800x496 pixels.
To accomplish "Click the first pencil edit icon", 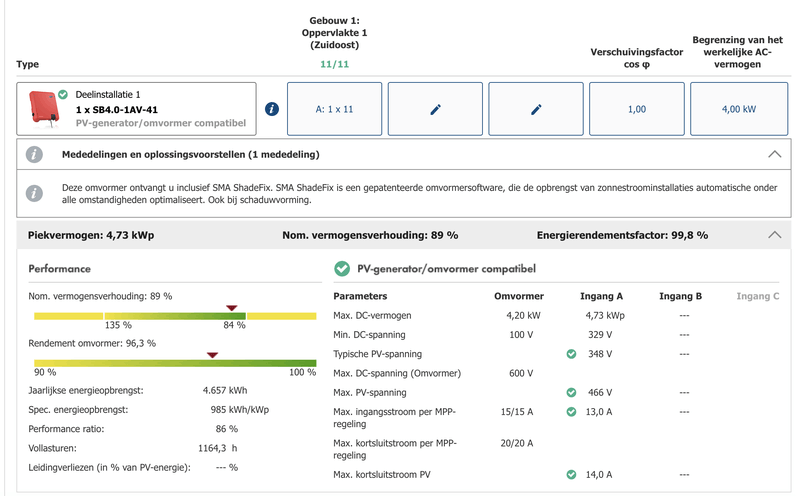I will [x=435, y=110].
